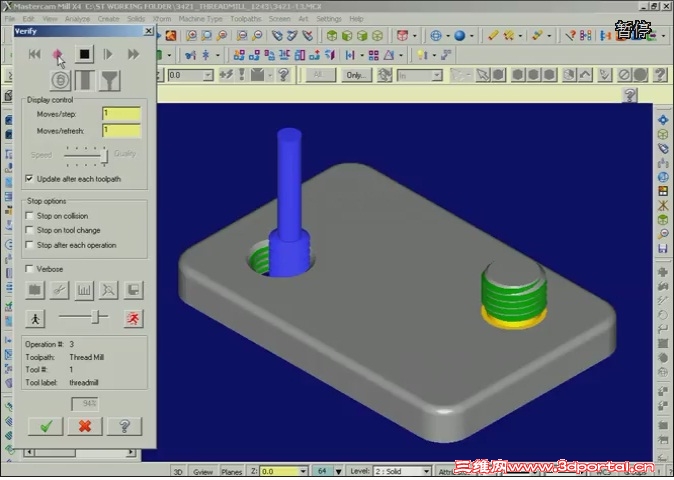Click the arrow with question mark analyze icon
The image size is (674, 480).
(x=570, y=35)
